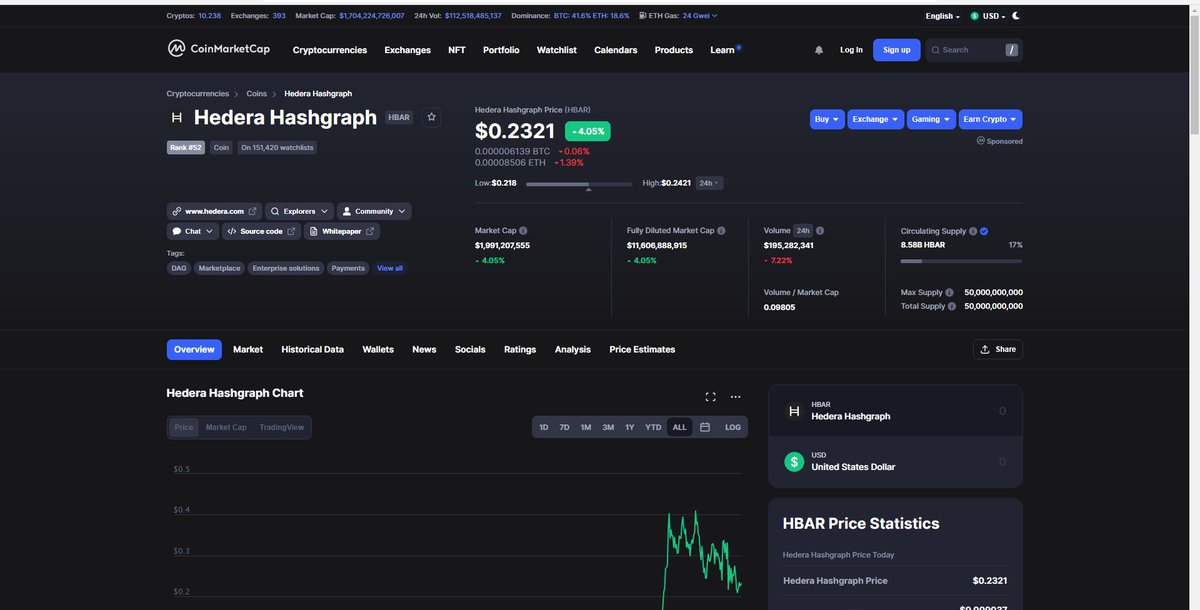Viewport: 1200px width, 610px height.
Task: Click the Sponsored label icon
Action: pyautogui.click(x=981, y=141)
